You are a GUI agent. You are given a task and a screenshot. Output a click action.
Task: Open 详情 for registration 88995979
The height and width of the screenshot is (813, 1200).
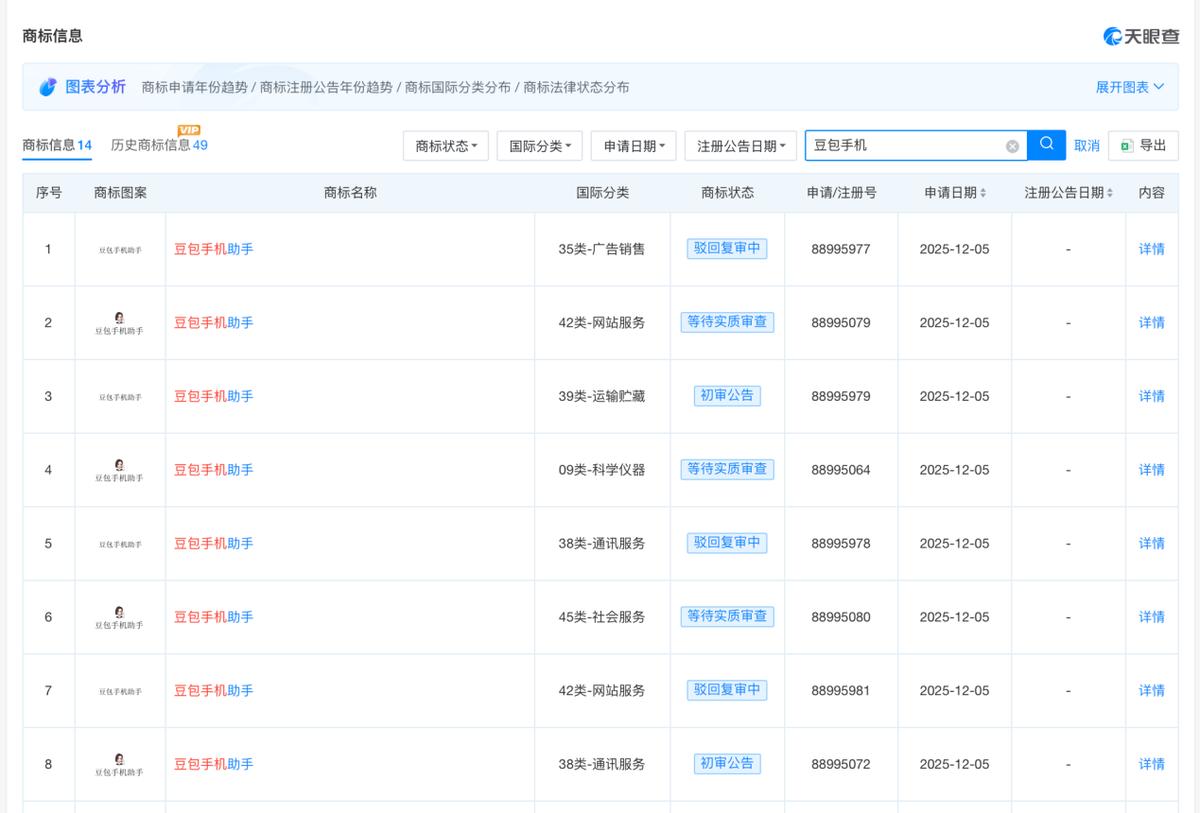1152,396
